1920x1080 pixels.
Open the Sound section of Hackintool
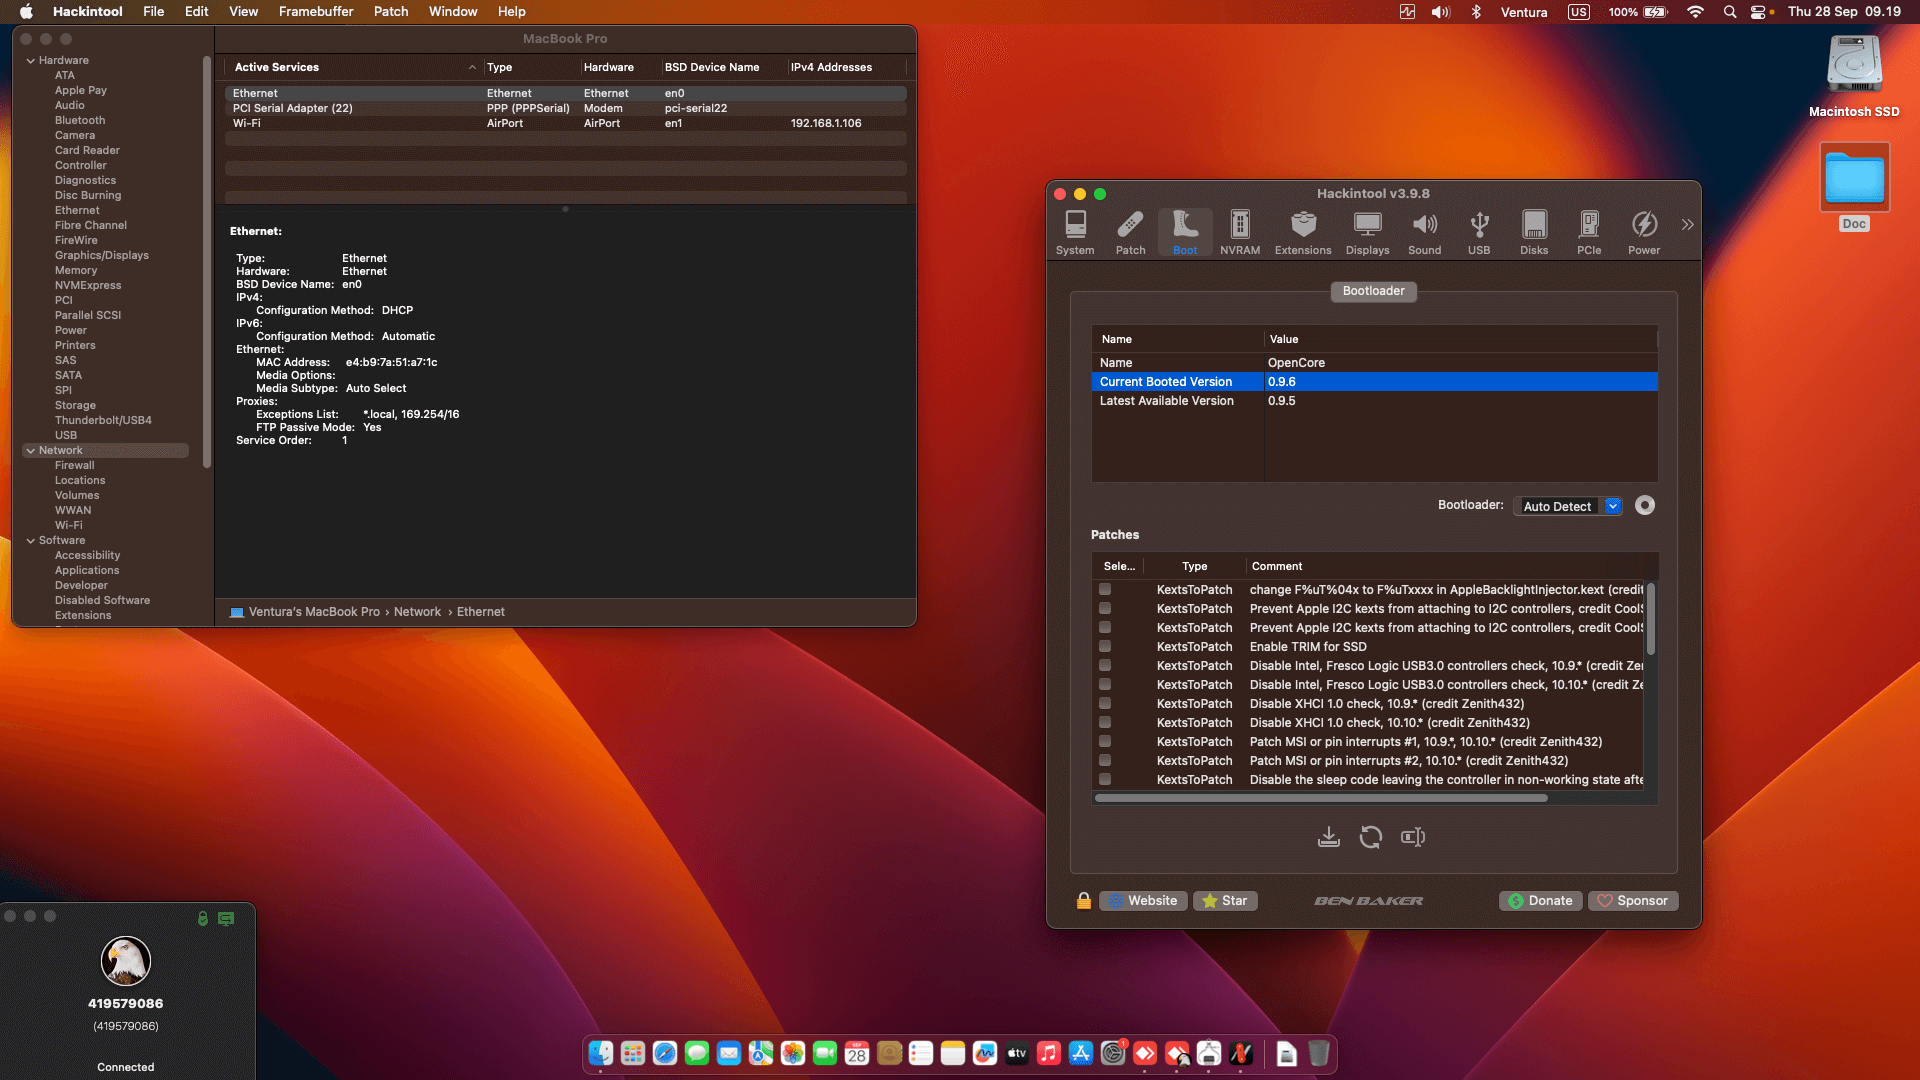(x=1424, y=231)
